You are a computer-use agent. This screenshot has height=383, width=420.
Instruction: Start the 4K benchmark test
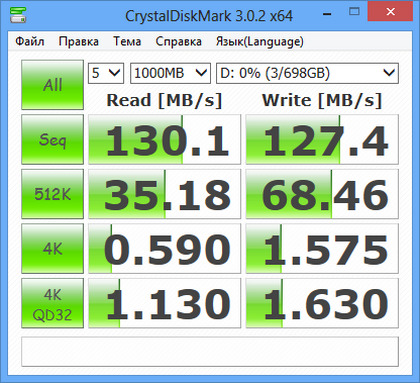(x=52, y=249)
